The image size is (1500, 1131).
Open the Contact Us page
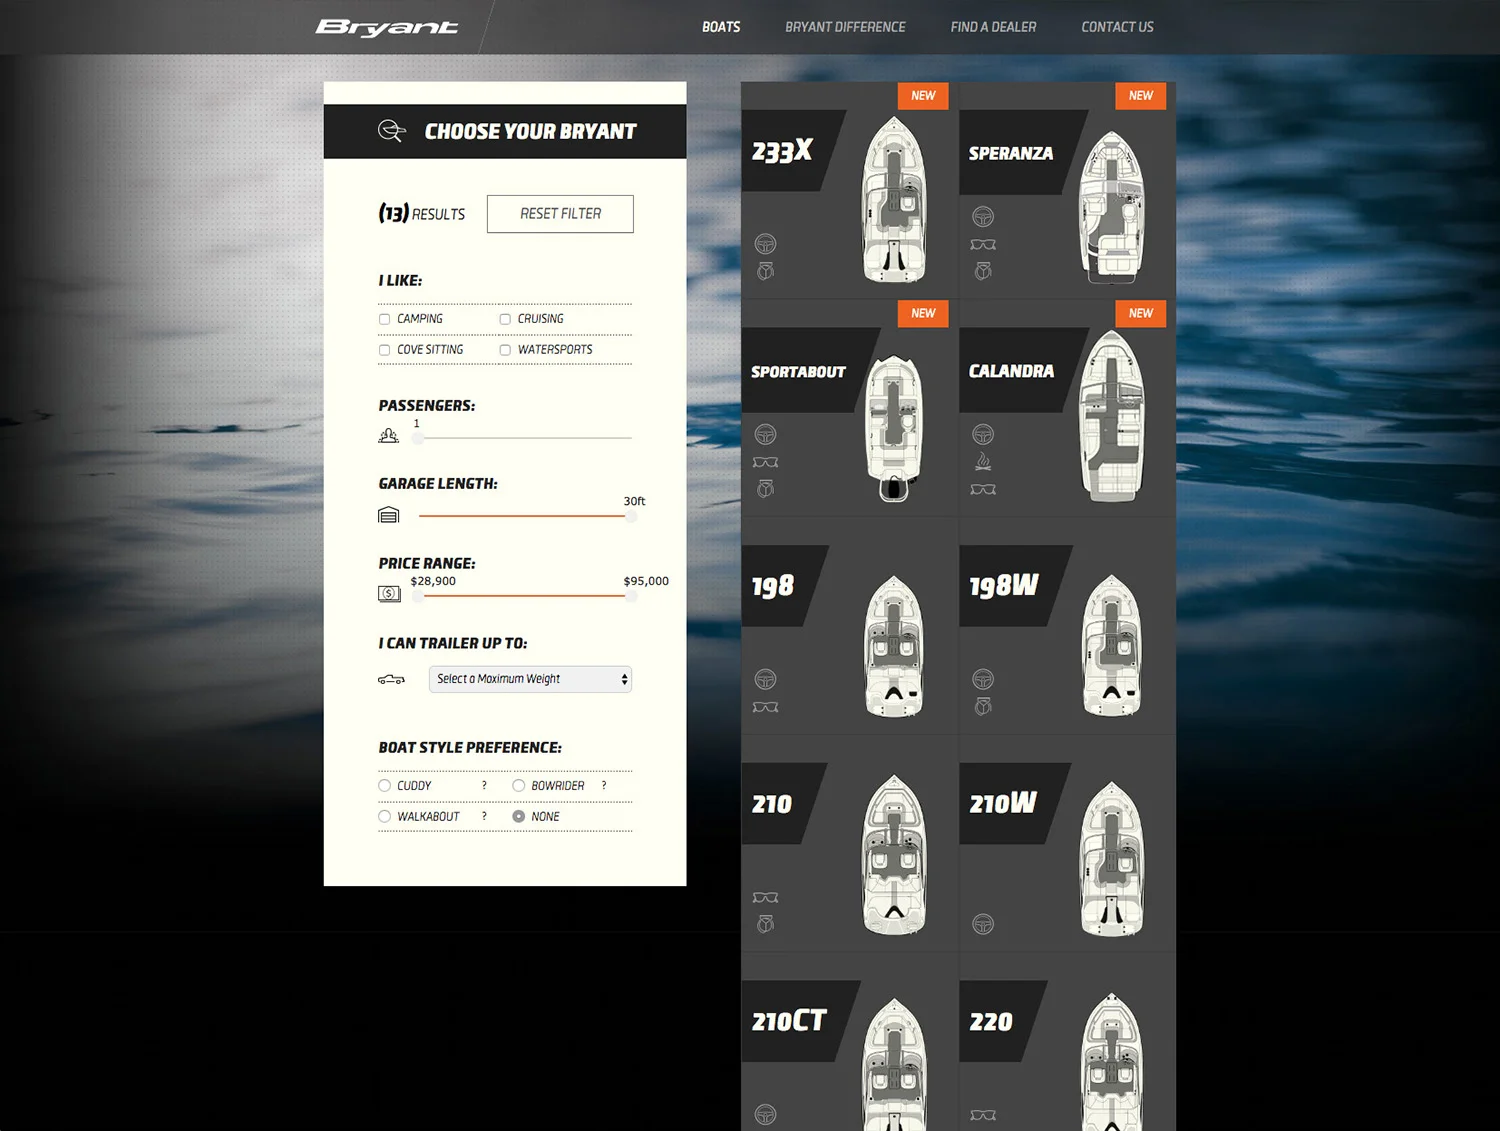pyautogui.click(x=1117, y=27)
